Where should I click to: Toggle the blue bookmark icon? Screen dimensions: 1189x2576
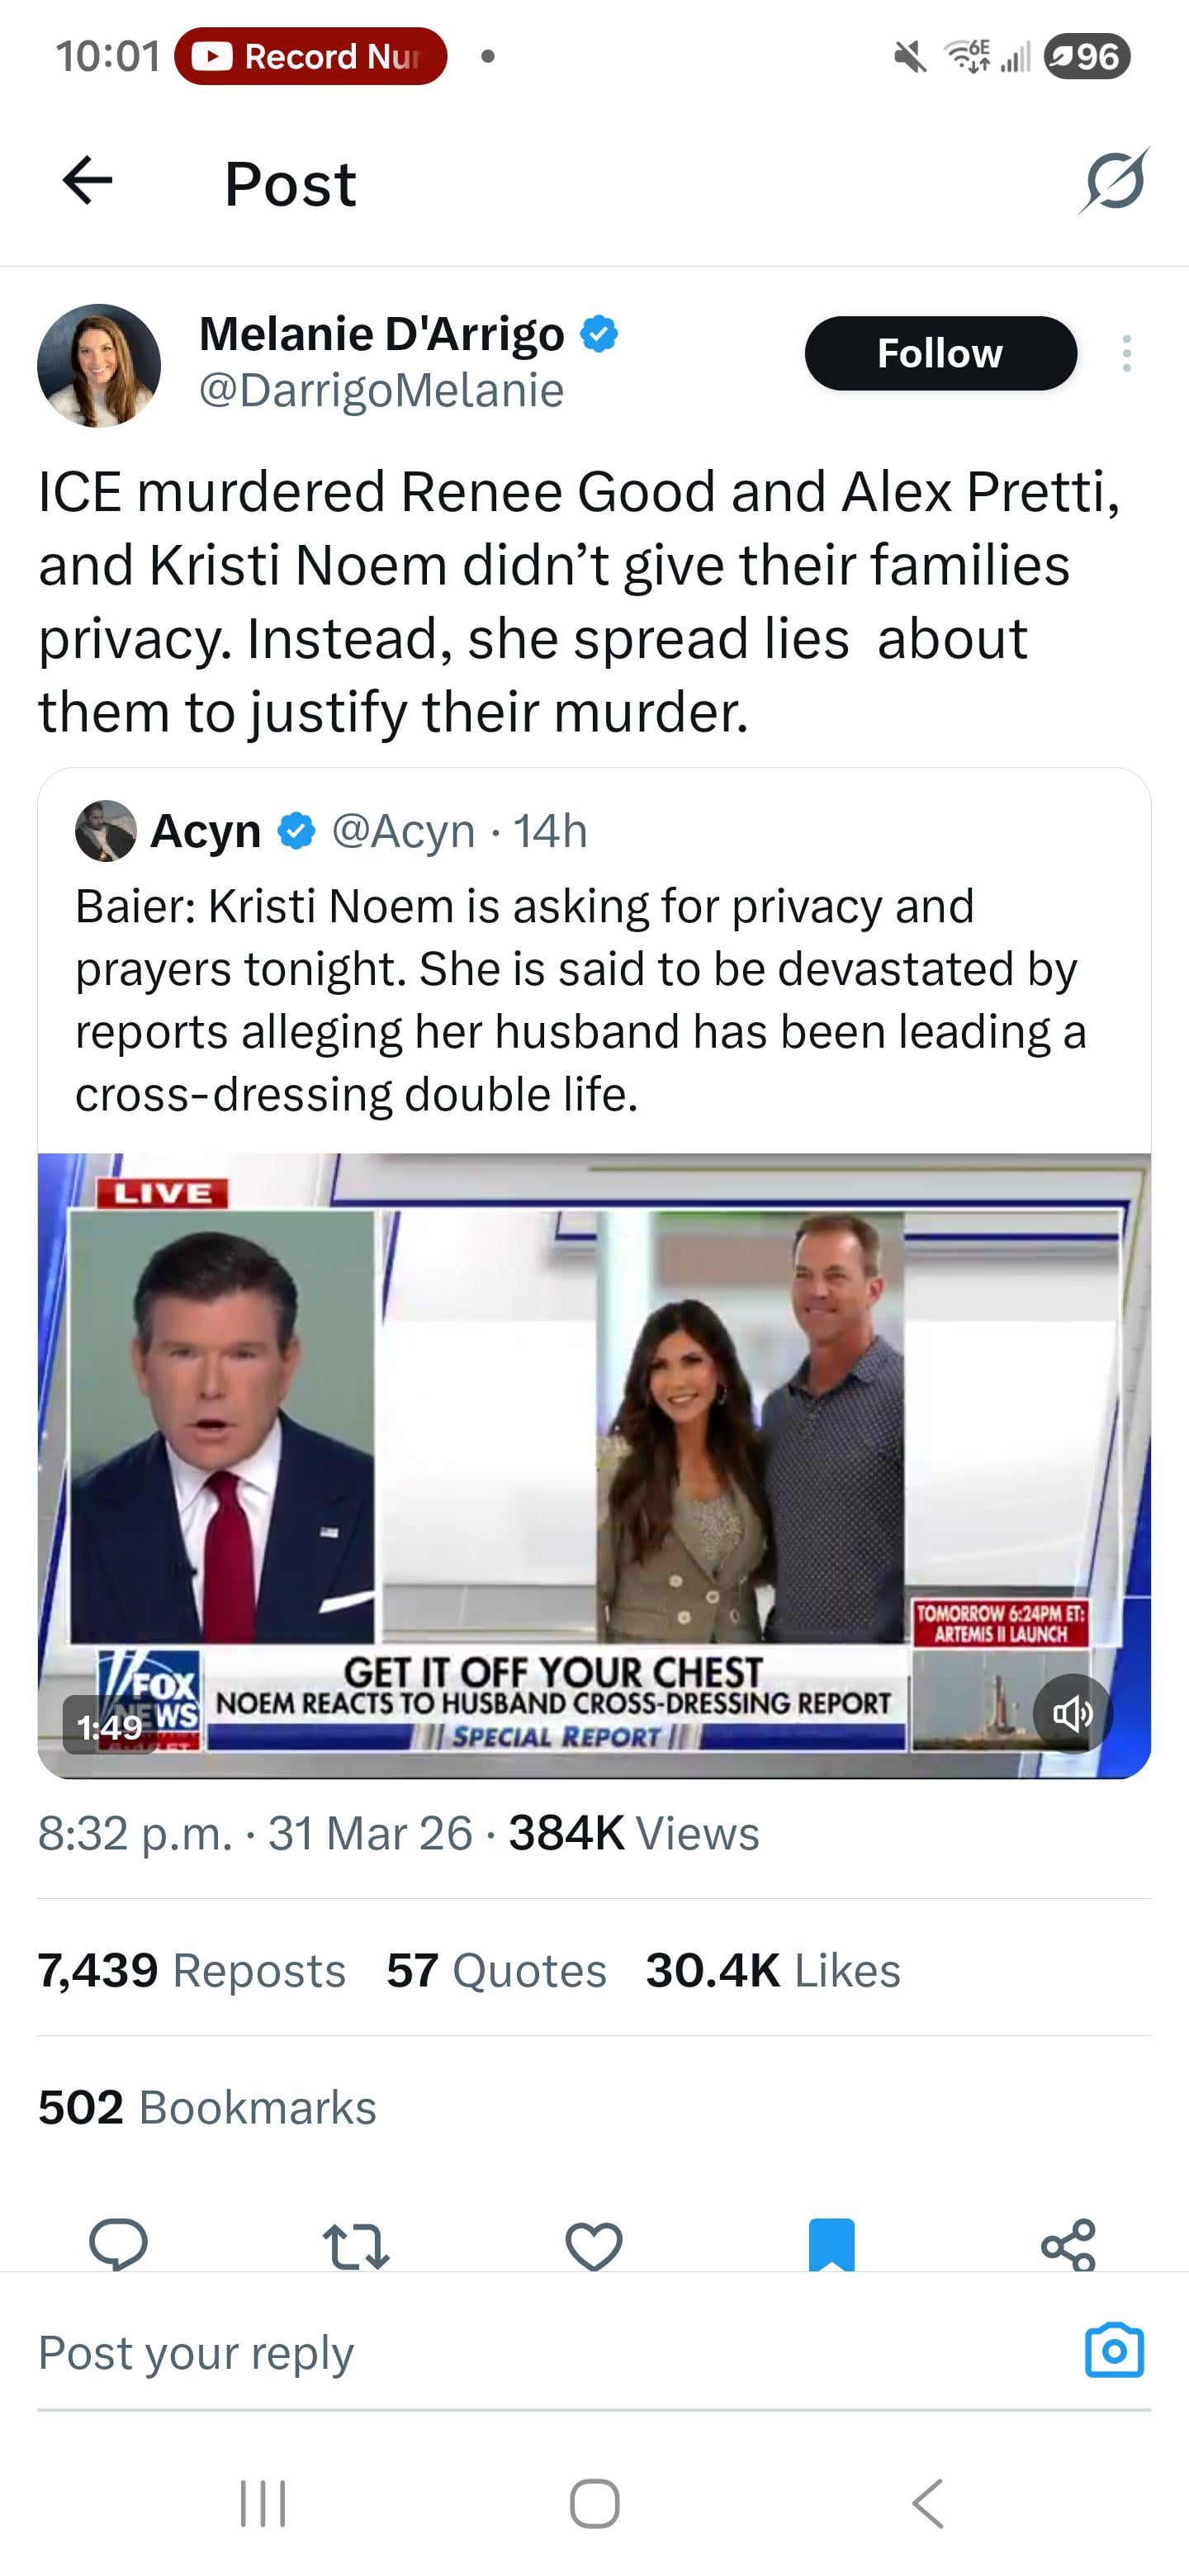(831, 2245)
